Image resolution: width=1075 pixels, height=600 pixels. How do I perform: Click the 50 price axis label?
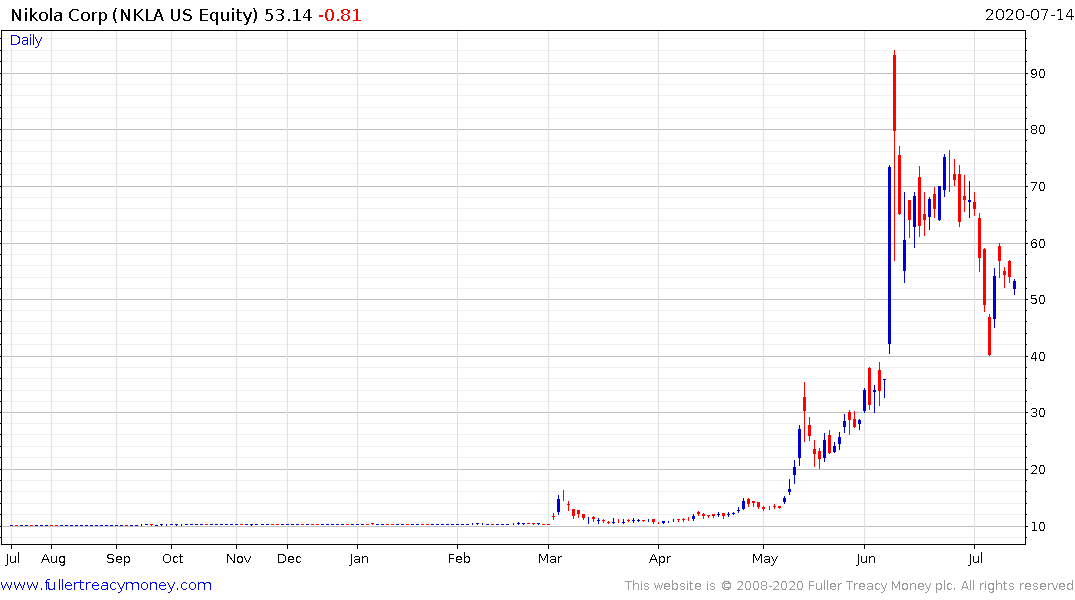(x=1038, y=300)
